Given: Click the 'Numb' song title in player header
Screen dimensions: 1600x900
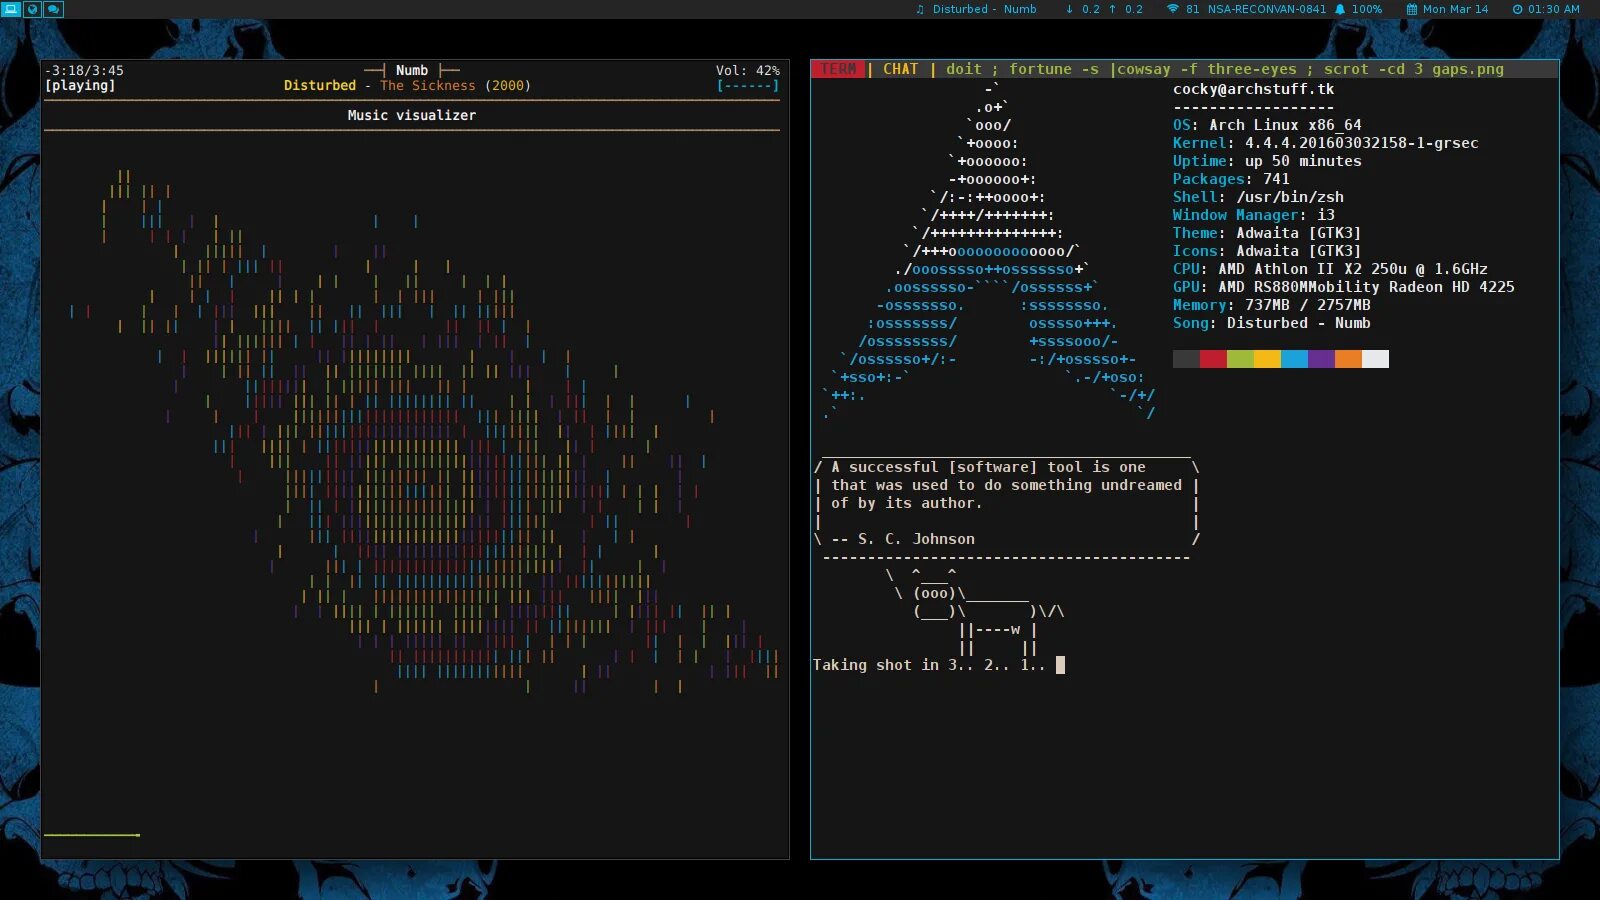Looking at the screenshot, I should [412, 71].
